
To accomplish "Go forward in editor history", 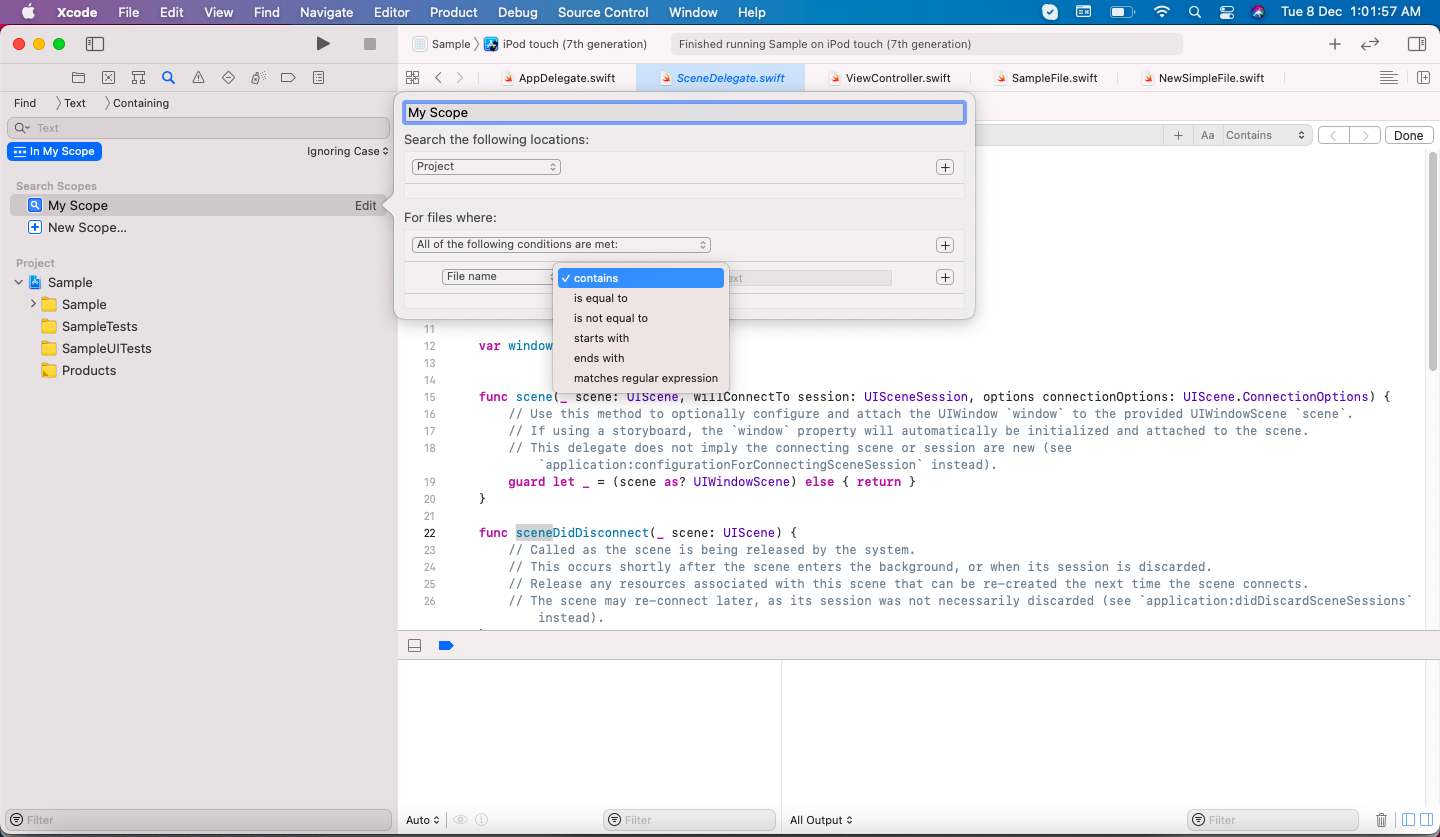I will [x=460, y=78].
